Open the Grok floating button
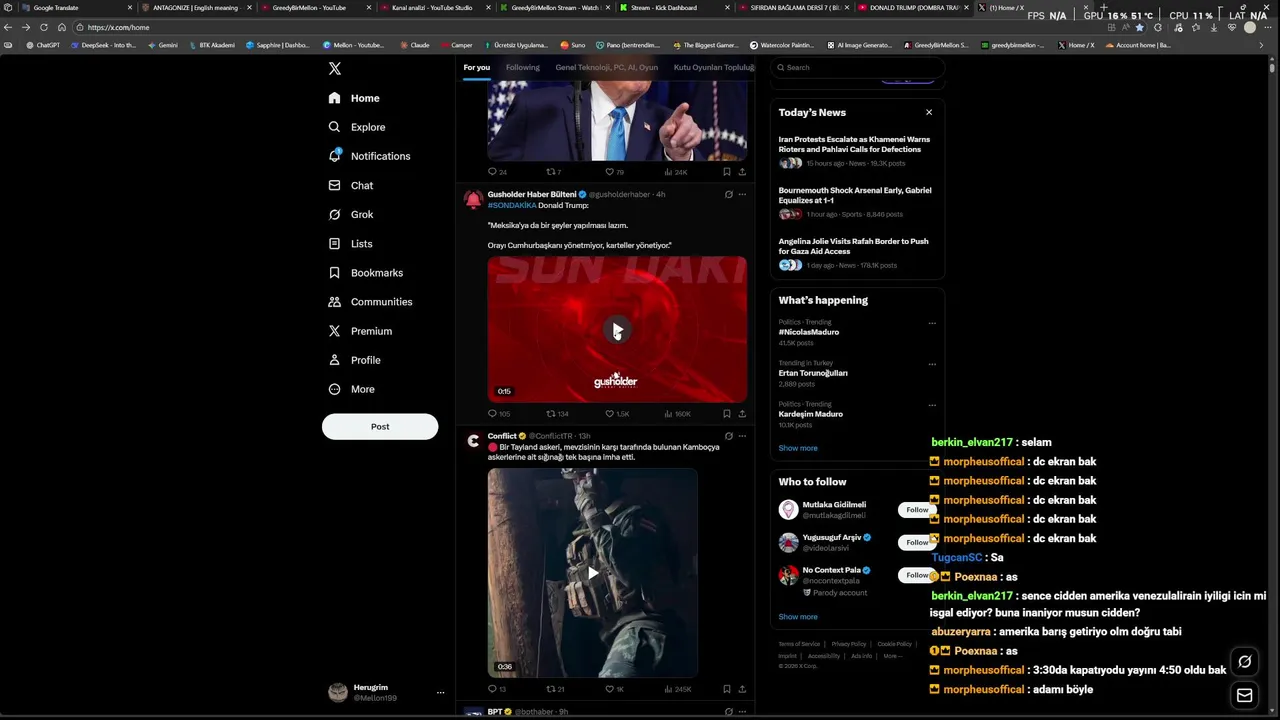Viewport: 1280px width, 720px height. 1244,661
